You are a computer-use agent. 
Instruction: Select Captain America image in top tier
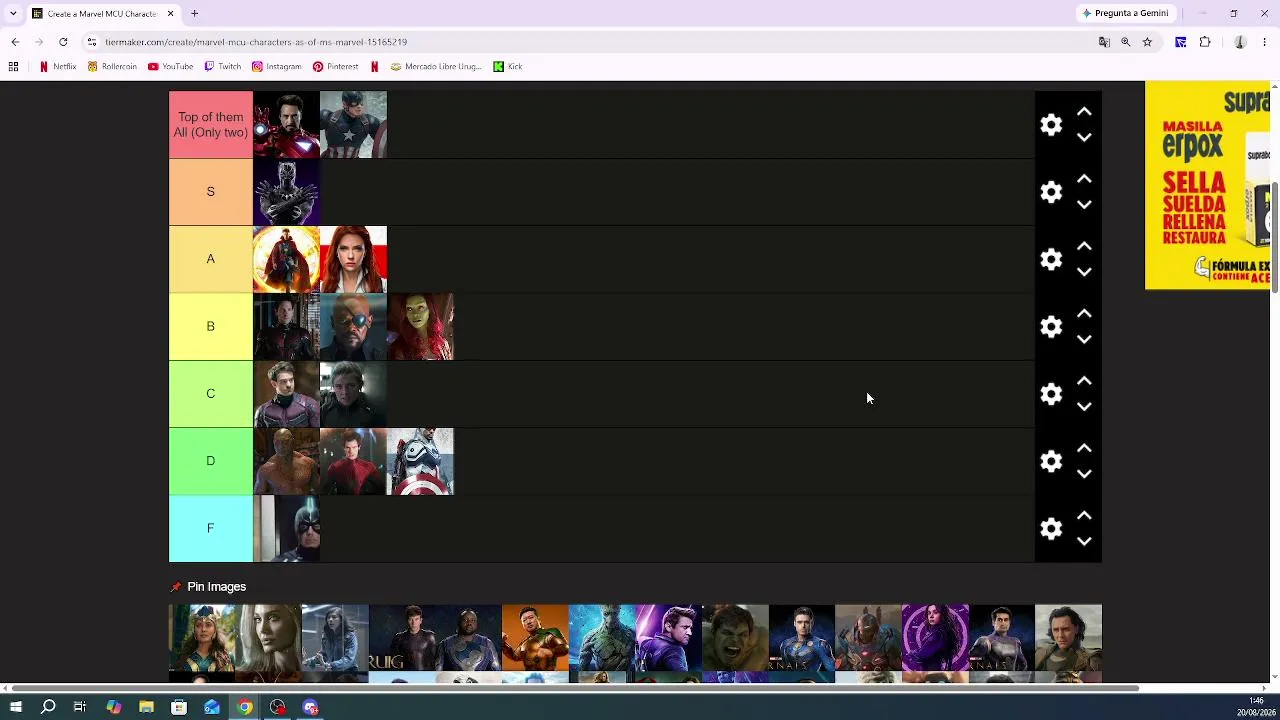[x=353, y=125]
